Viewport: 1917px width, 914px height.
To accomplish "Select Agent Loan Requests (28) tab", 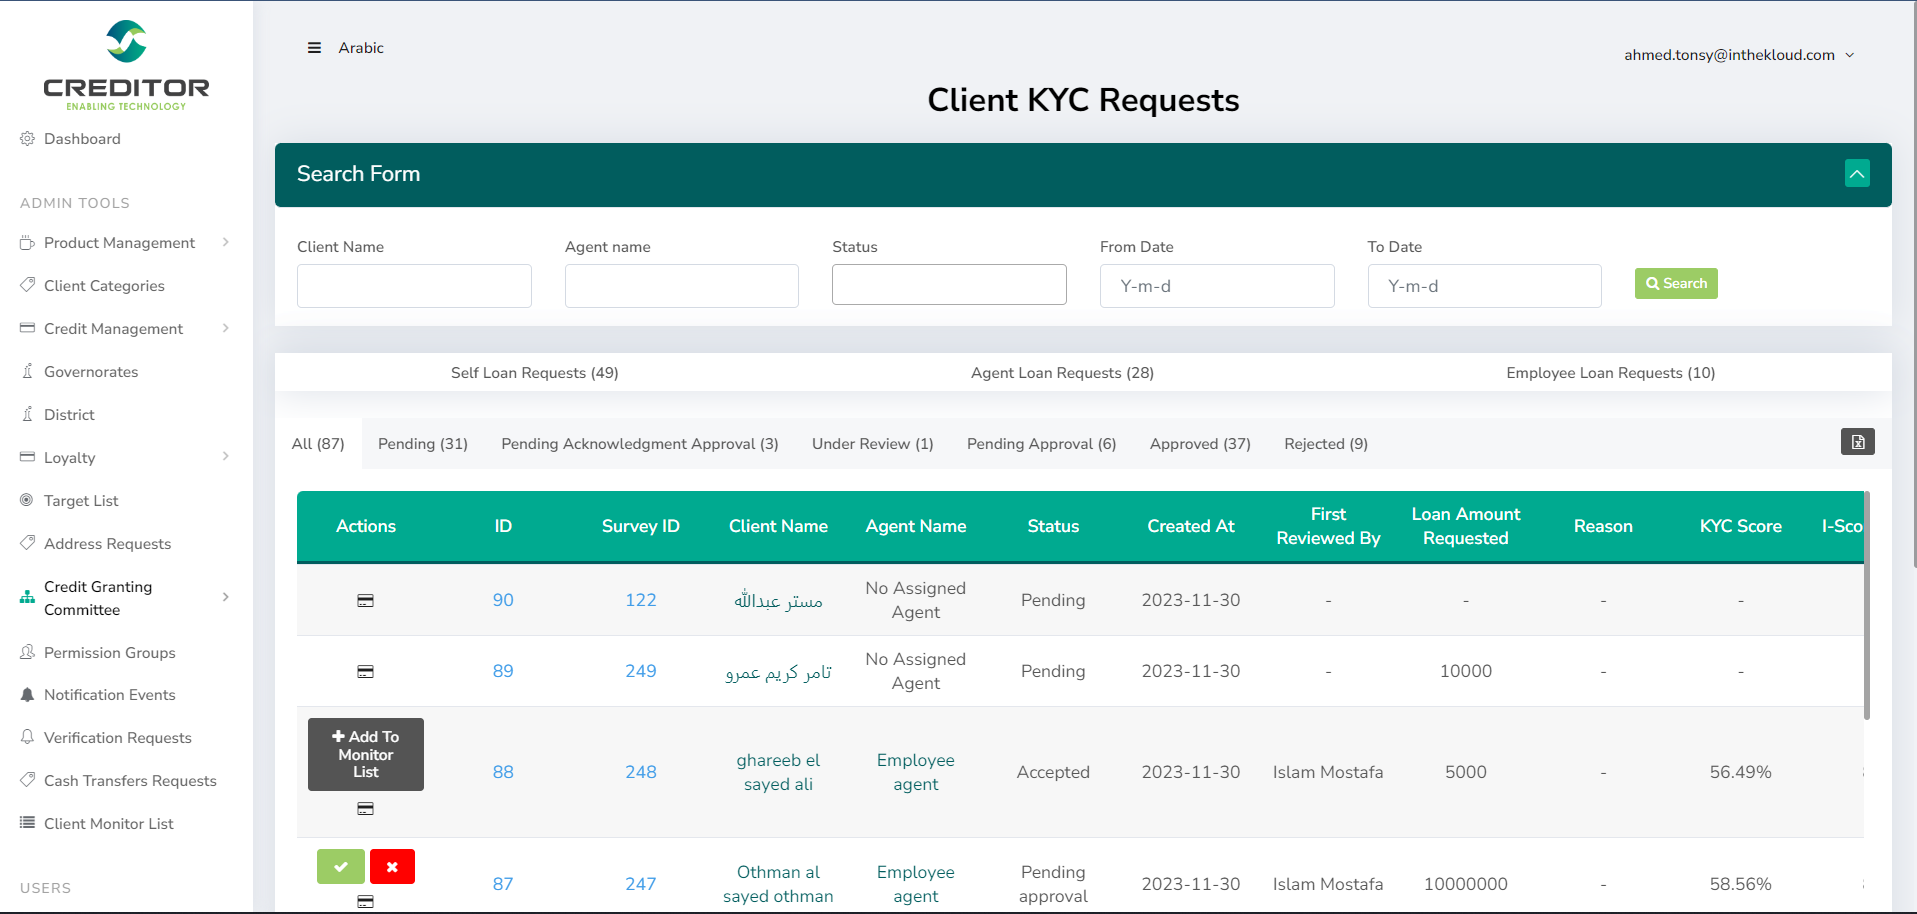I will click(1062, 373).
